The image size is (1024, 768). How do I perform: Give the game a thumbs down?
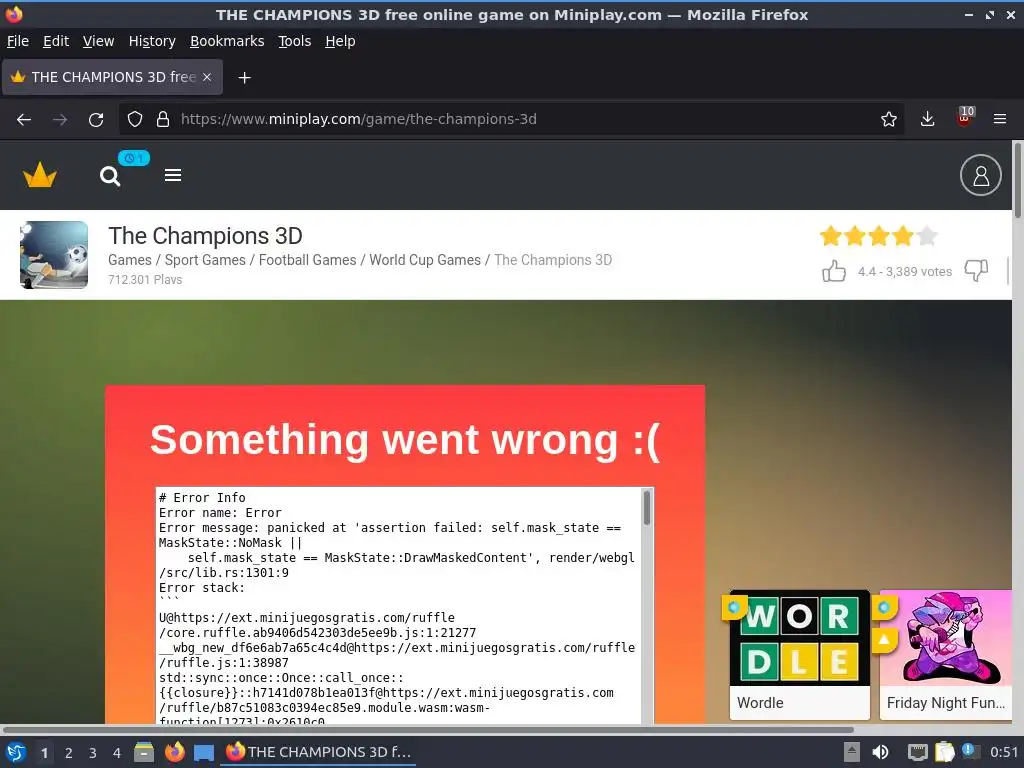click(976, 270)
